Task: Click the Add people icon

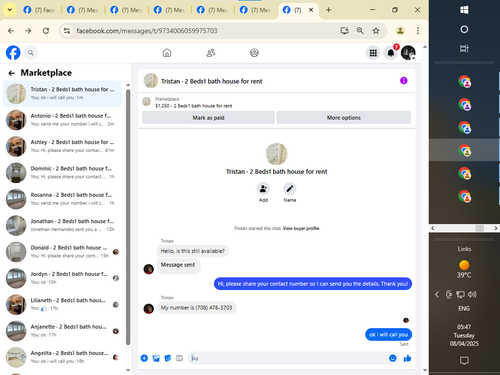Action: coord(263,189)
